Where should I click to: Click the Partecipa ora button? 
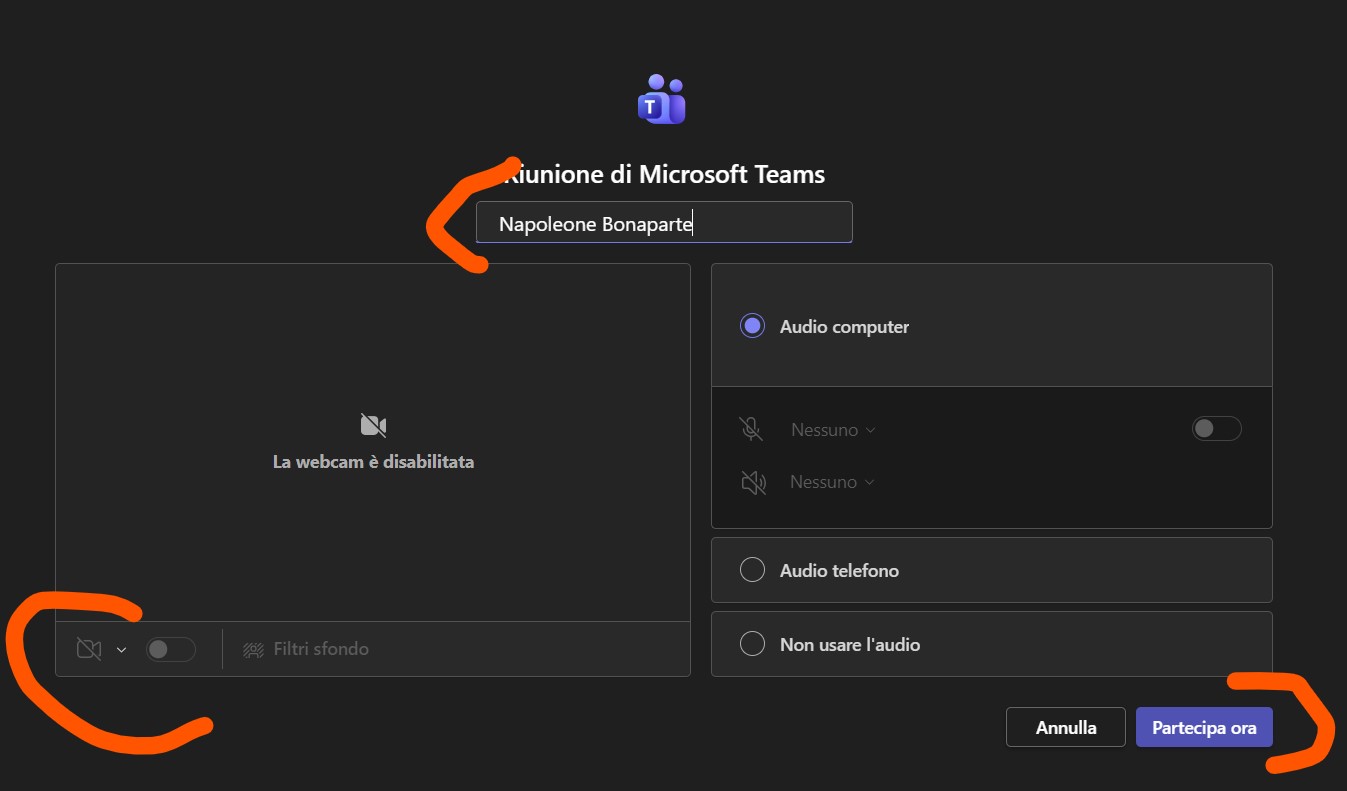(1203, 728)
